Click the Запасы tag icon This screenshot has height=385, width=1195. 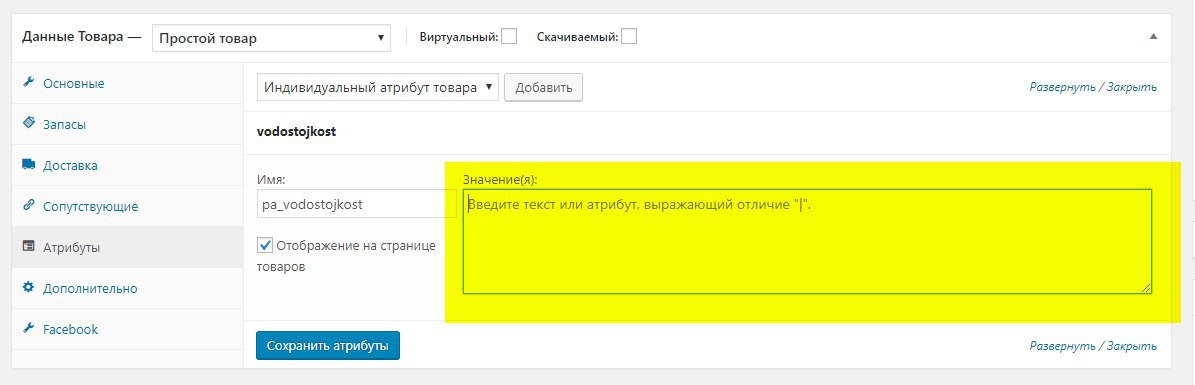[x=29, y=124]
